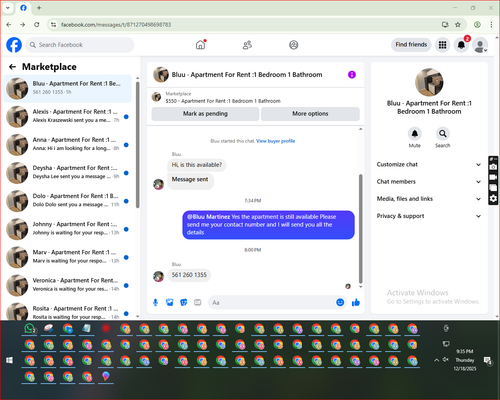The image size is (500, 400).
Task: Click the Chrome profile avatar icon
Action: coord(477,24)
